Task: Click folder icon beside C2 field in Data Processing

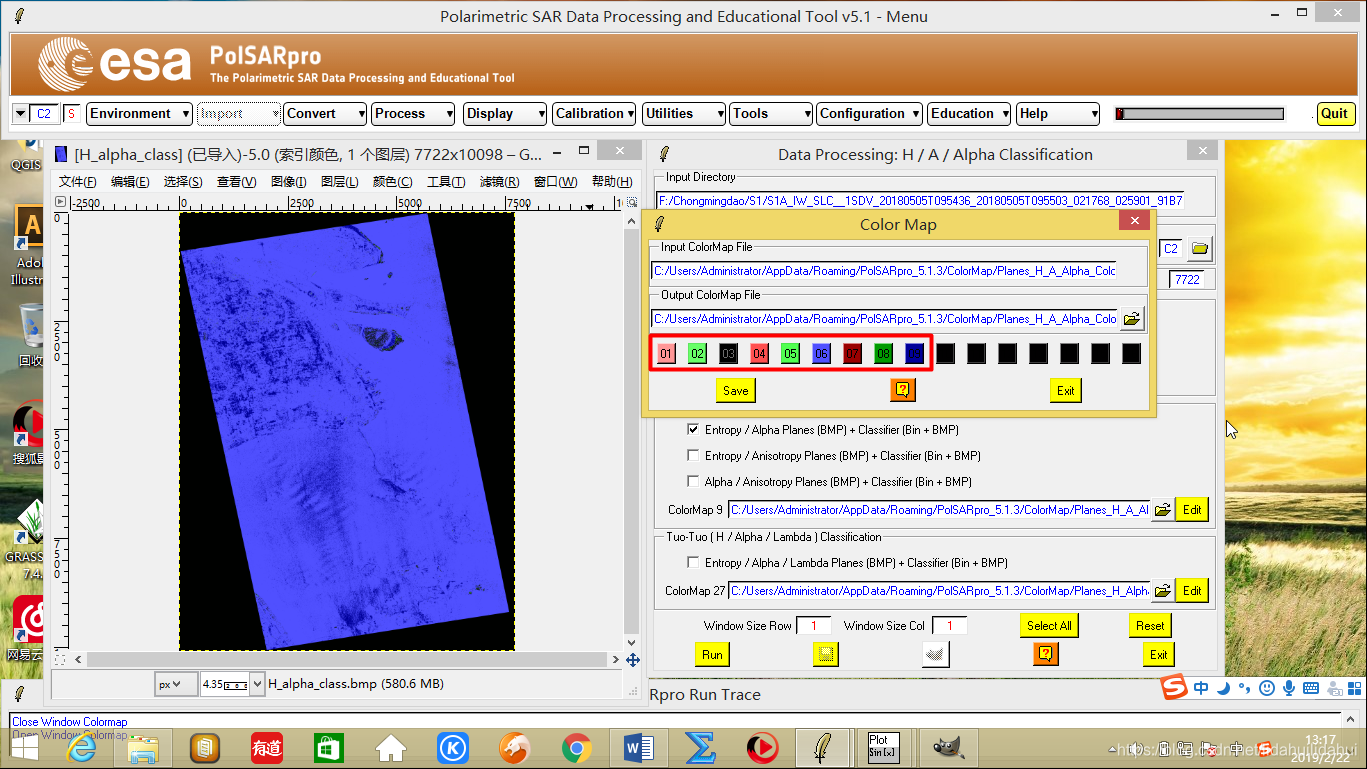Action: [x=1200, y=248]
